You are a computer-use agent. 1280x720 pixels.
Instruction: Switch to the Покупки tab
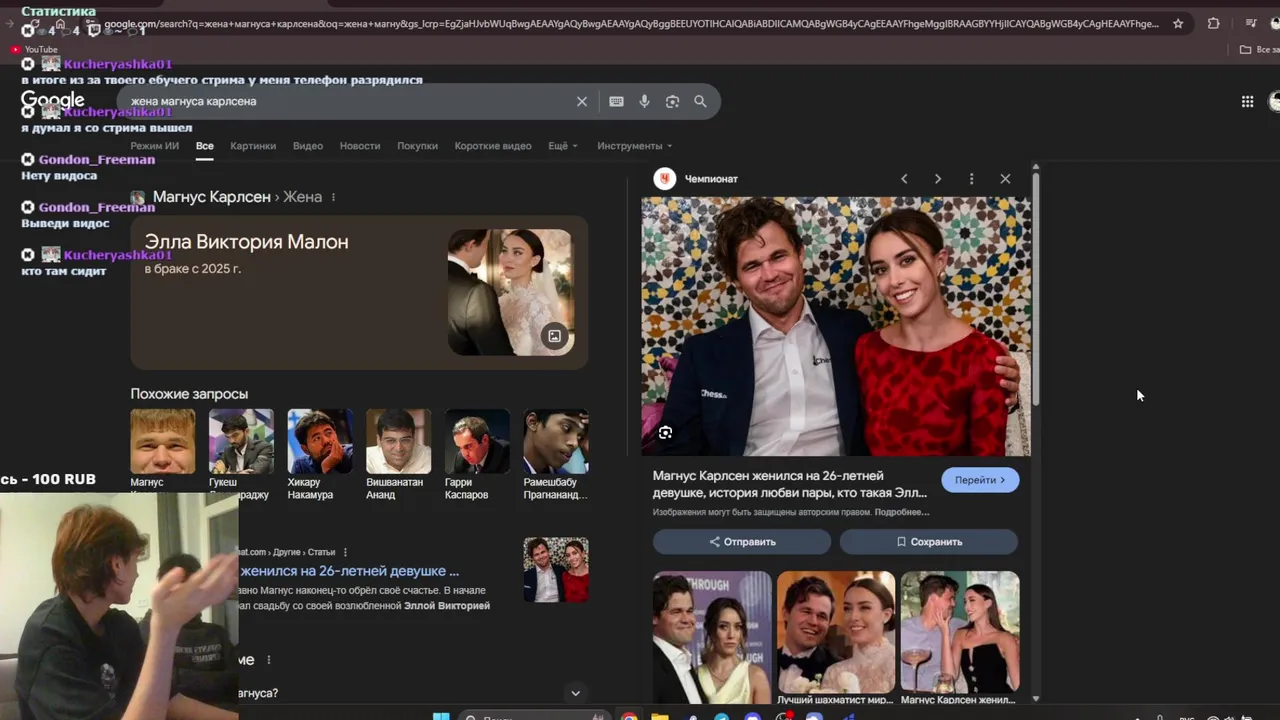(417, 146)
